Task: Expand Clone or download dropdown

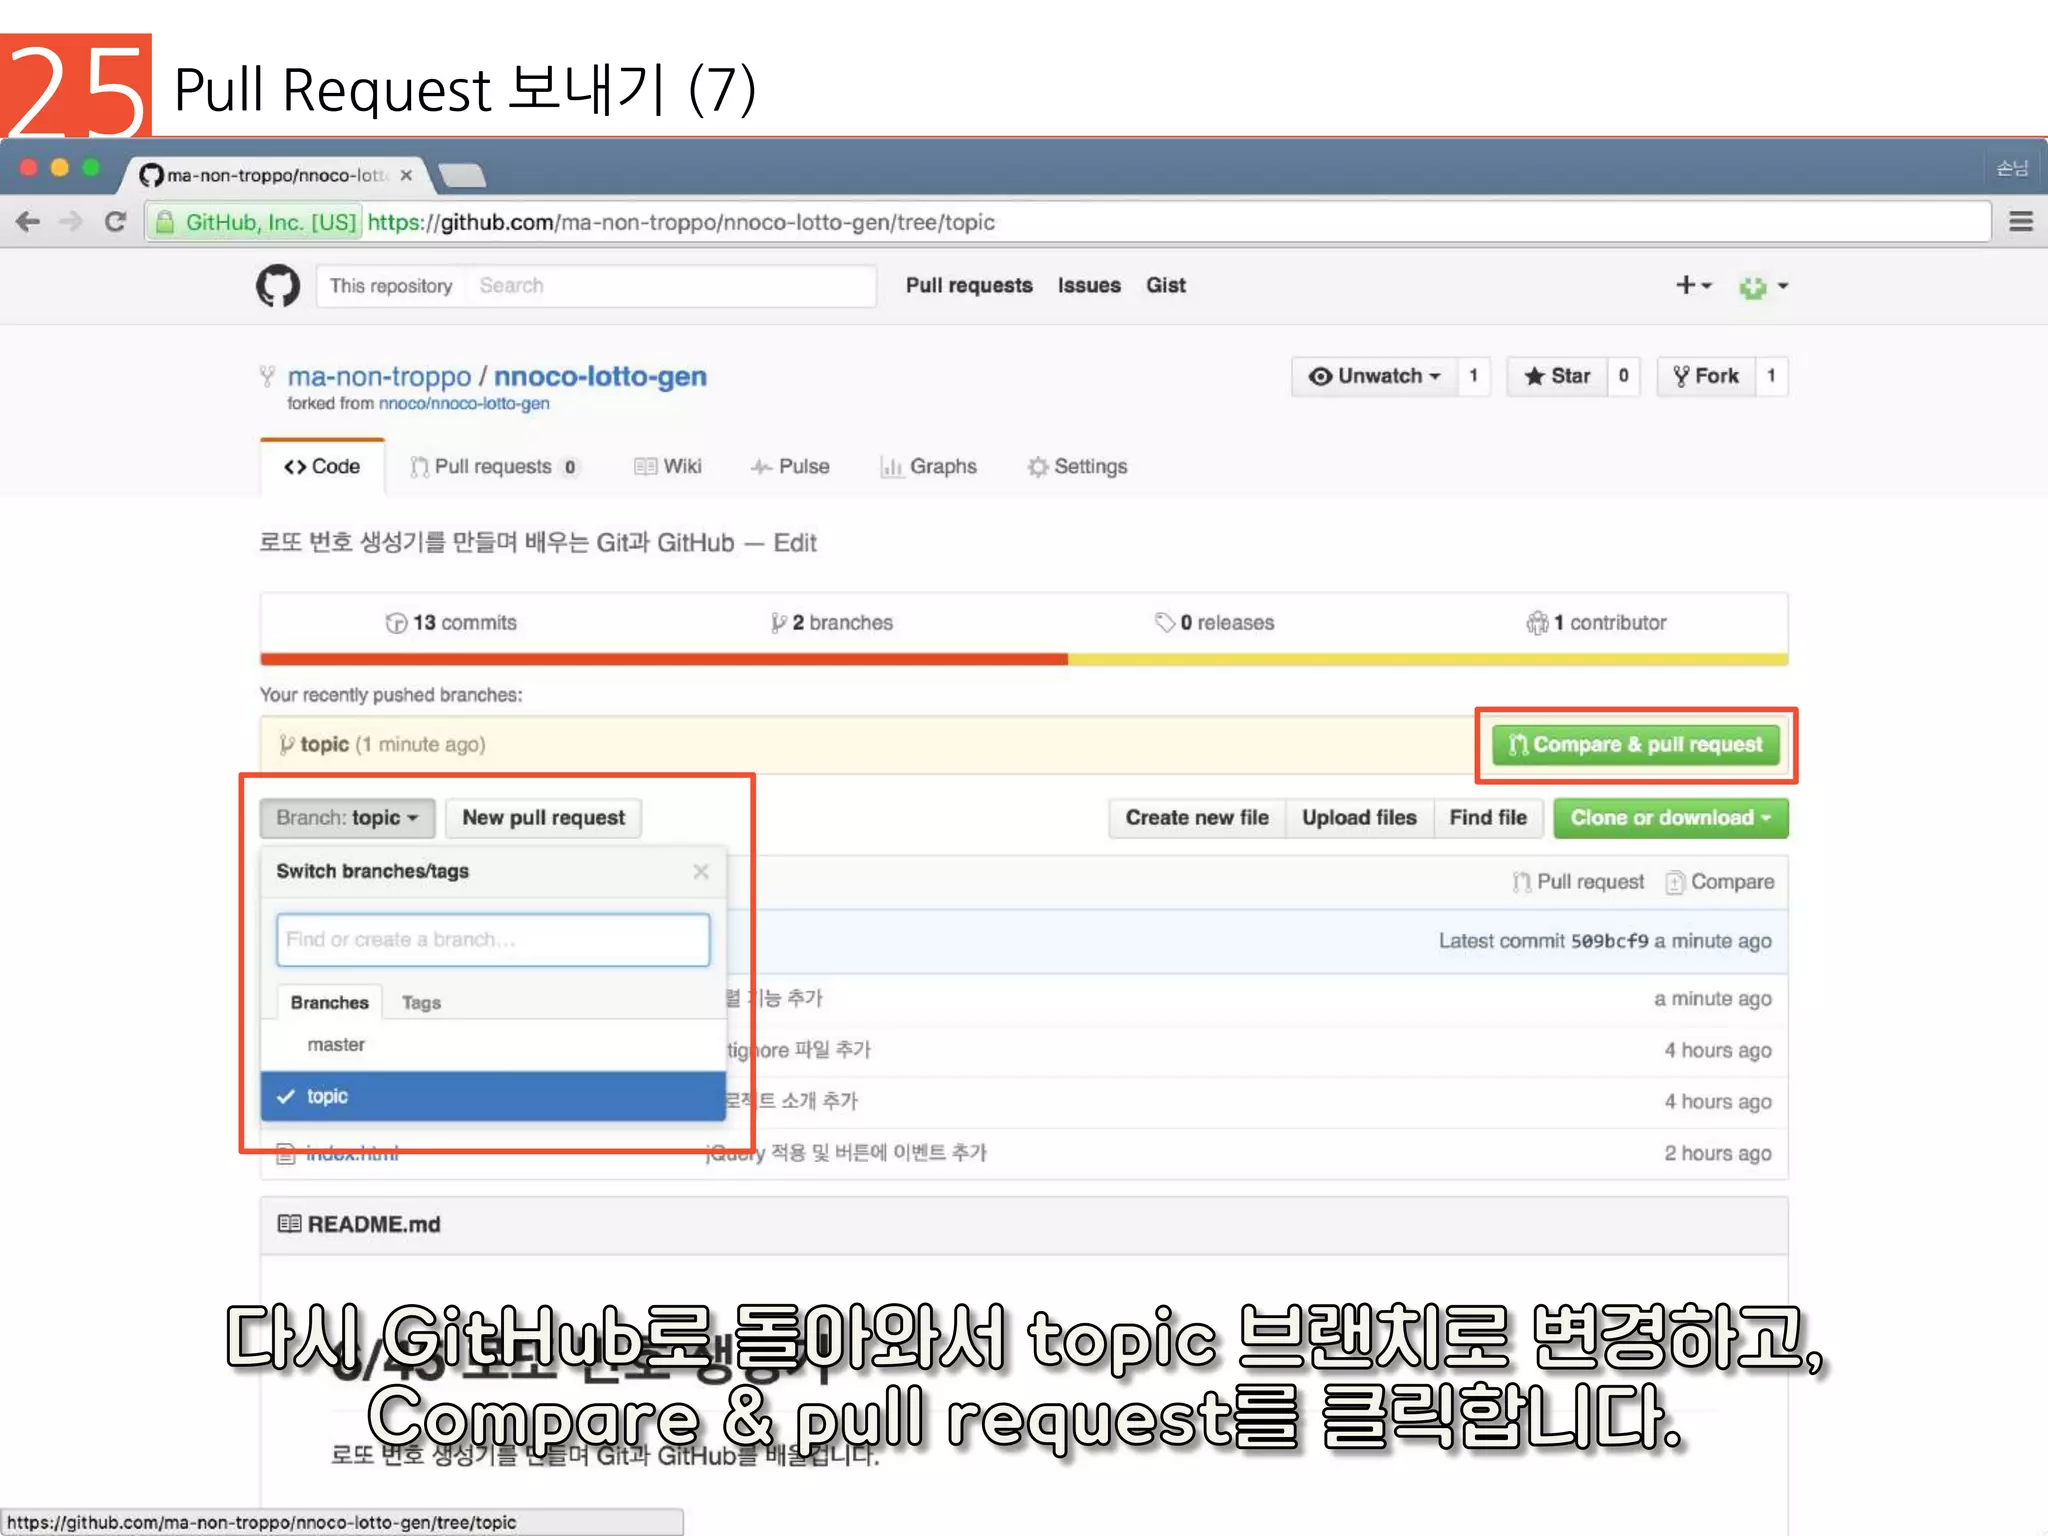Action: click(x=1671, y=818)
